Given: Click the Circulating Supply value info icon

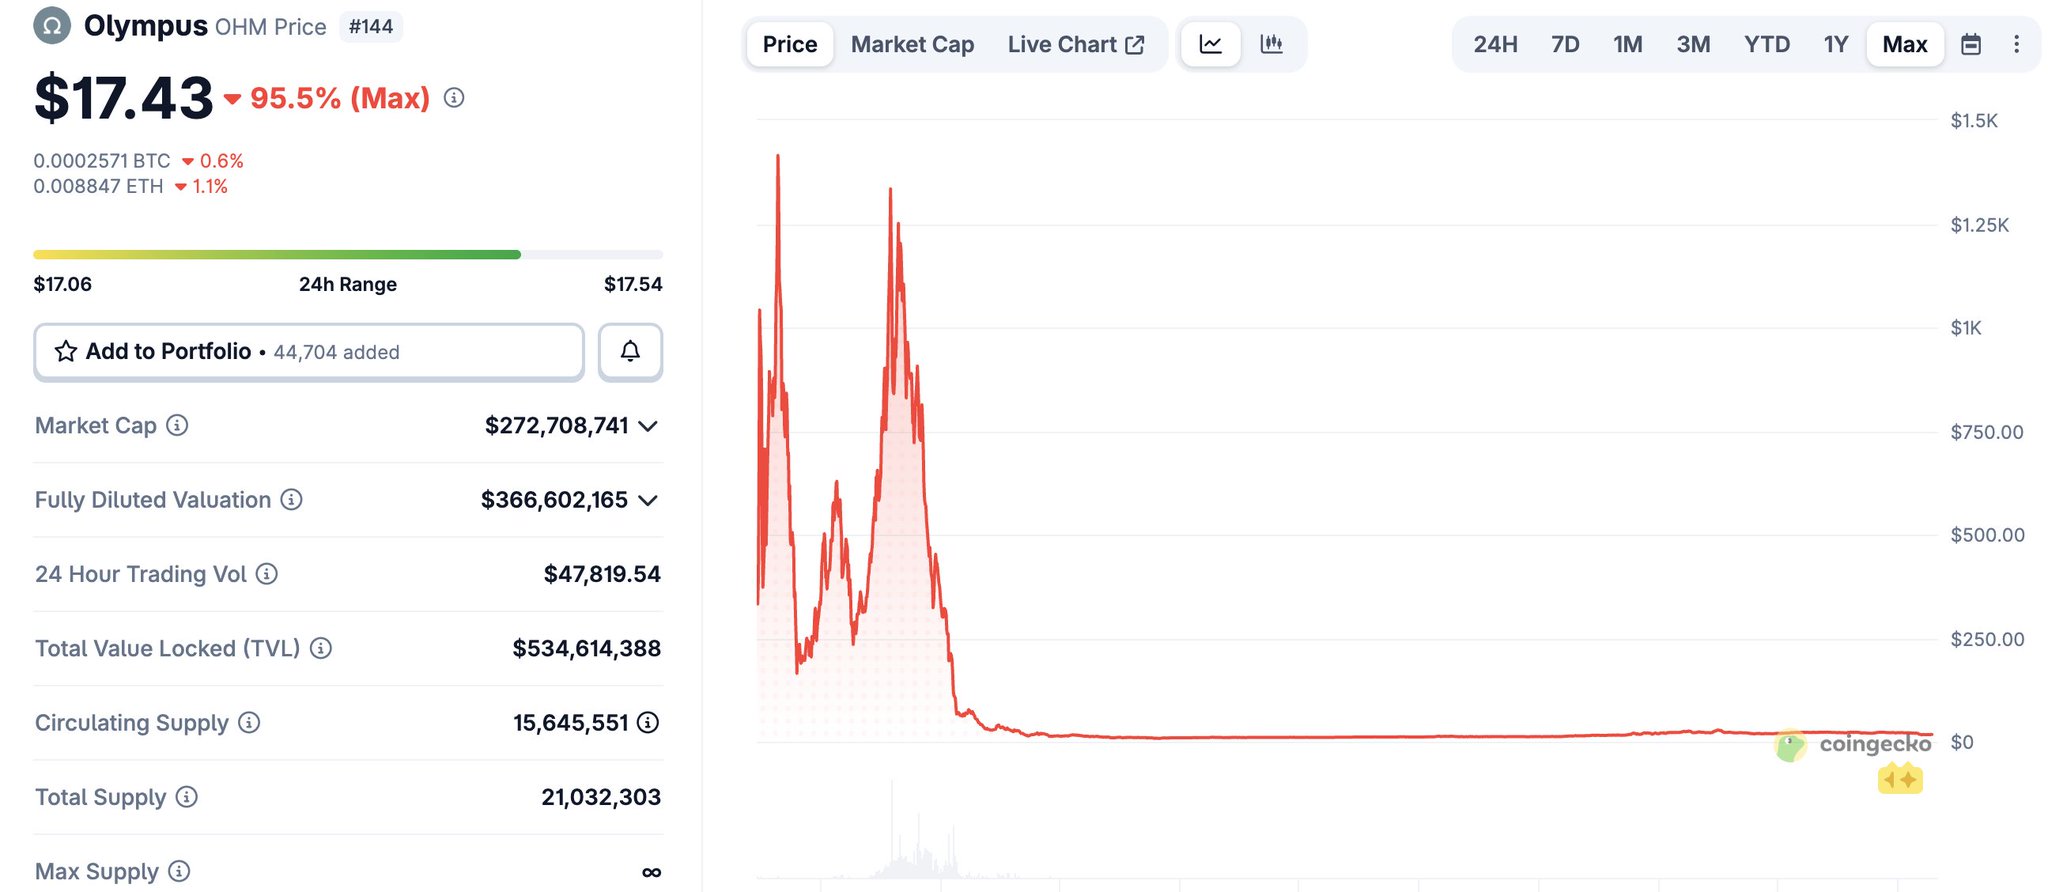Looking at the screenshot, I should pyautogui.click(x=648, y=722).
